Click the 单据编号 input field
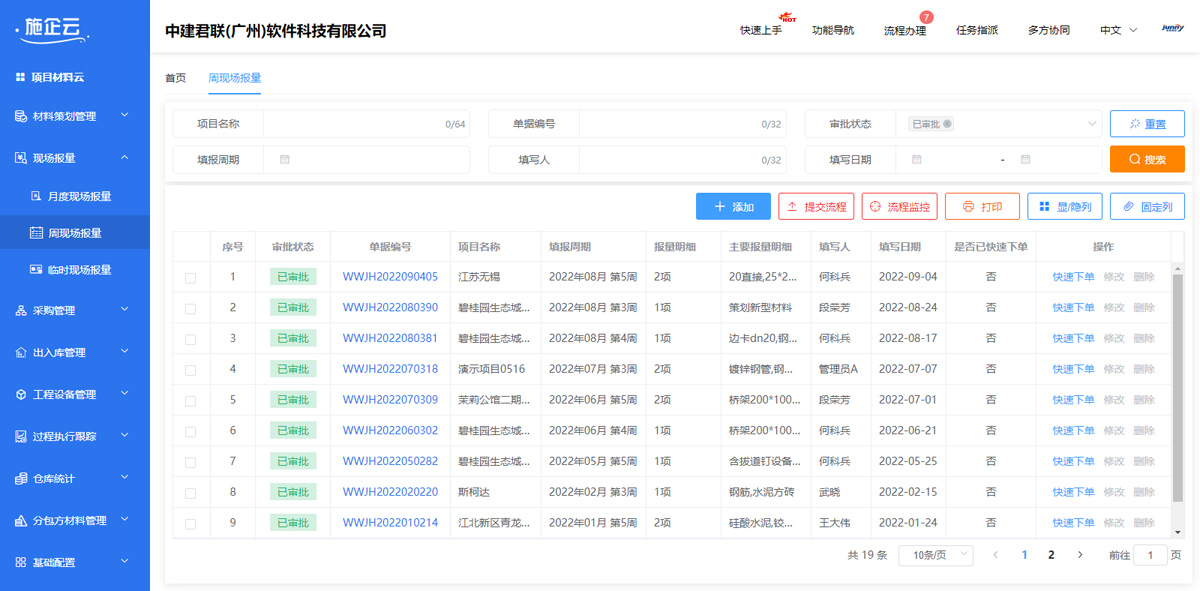1200x591 pixels. click(x=682, y=124)
